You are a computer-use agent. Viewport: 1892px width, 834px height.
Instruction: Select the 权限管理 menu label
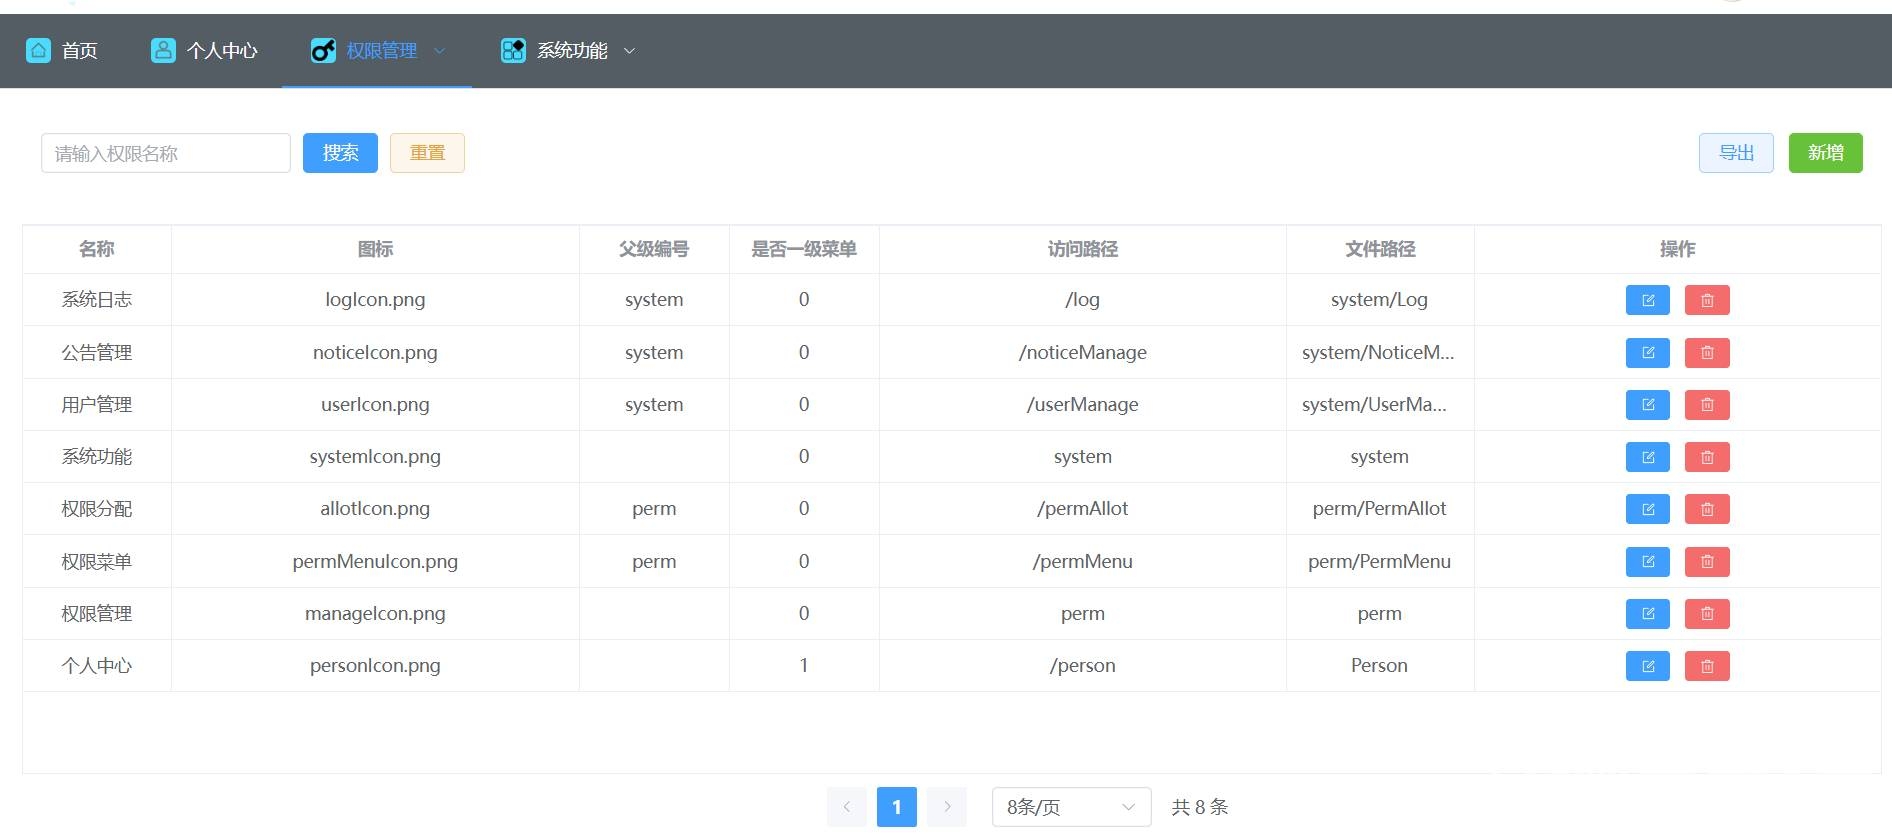382,51
